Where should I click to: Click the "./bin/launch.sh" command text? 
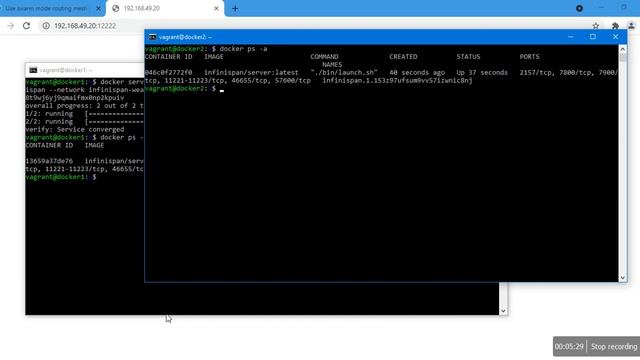(344, 73)
